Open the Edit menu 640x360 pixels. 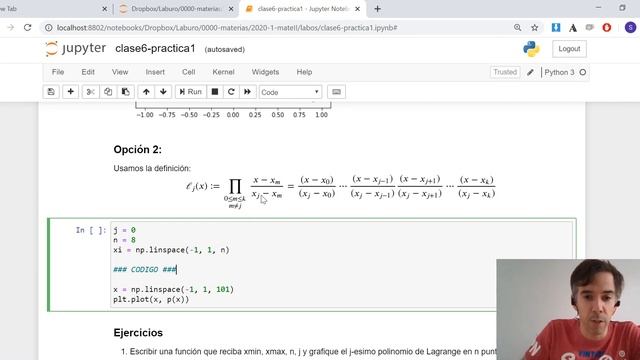coord(88,72)
